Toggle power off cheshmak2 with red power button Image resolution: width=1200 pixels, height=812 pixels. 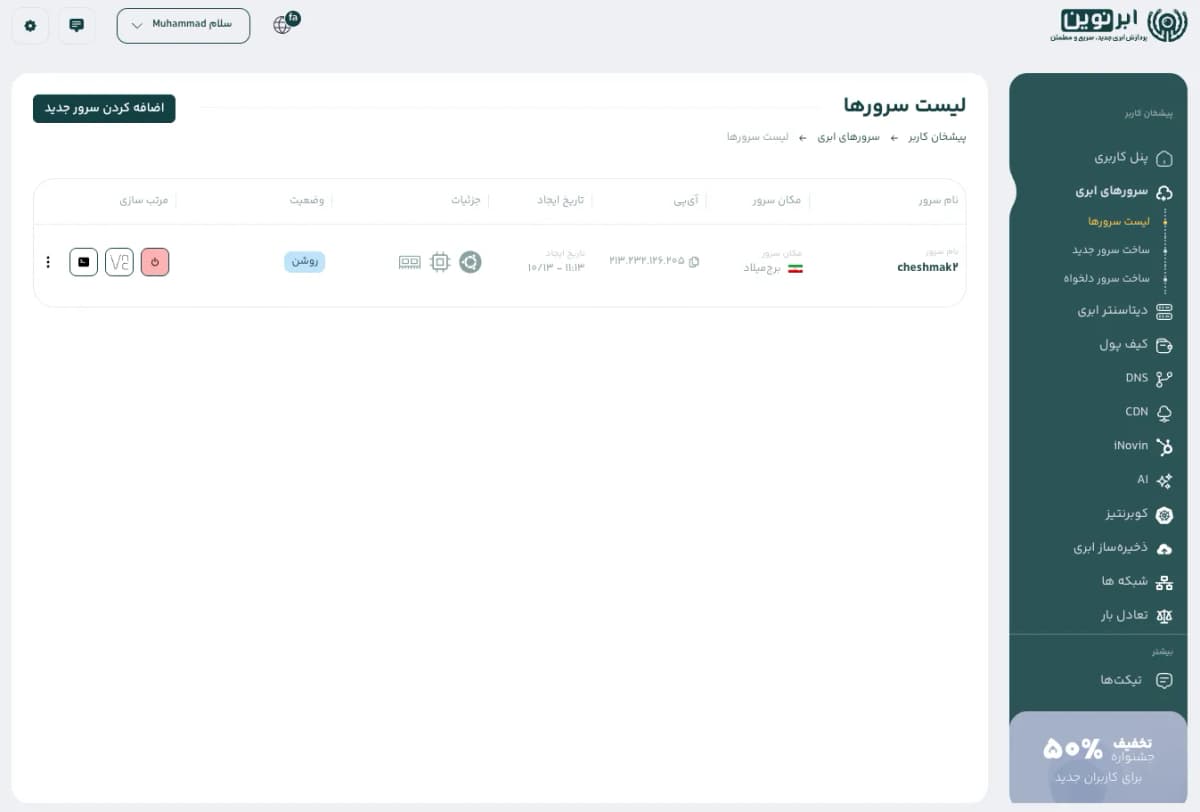(155, 262)
